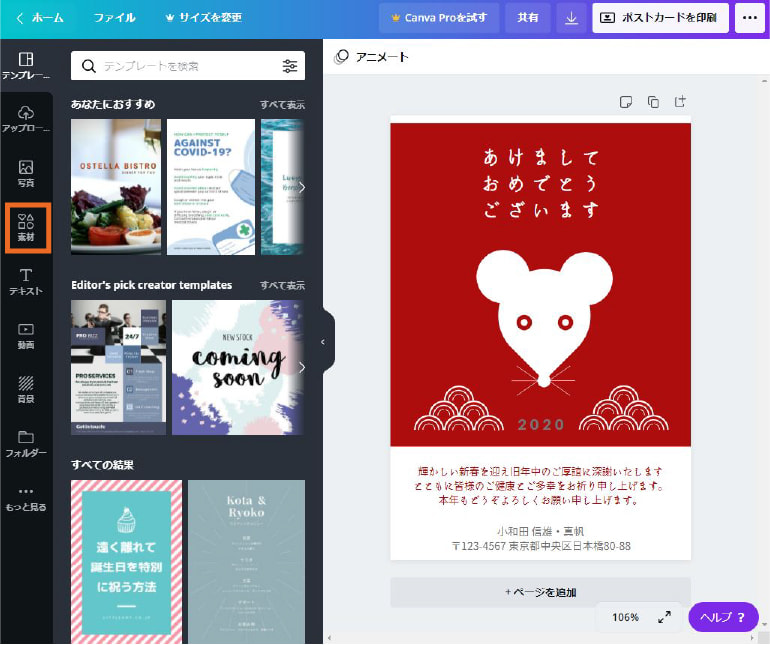Open the 動画 video sidebar tab

pos(26,336)
